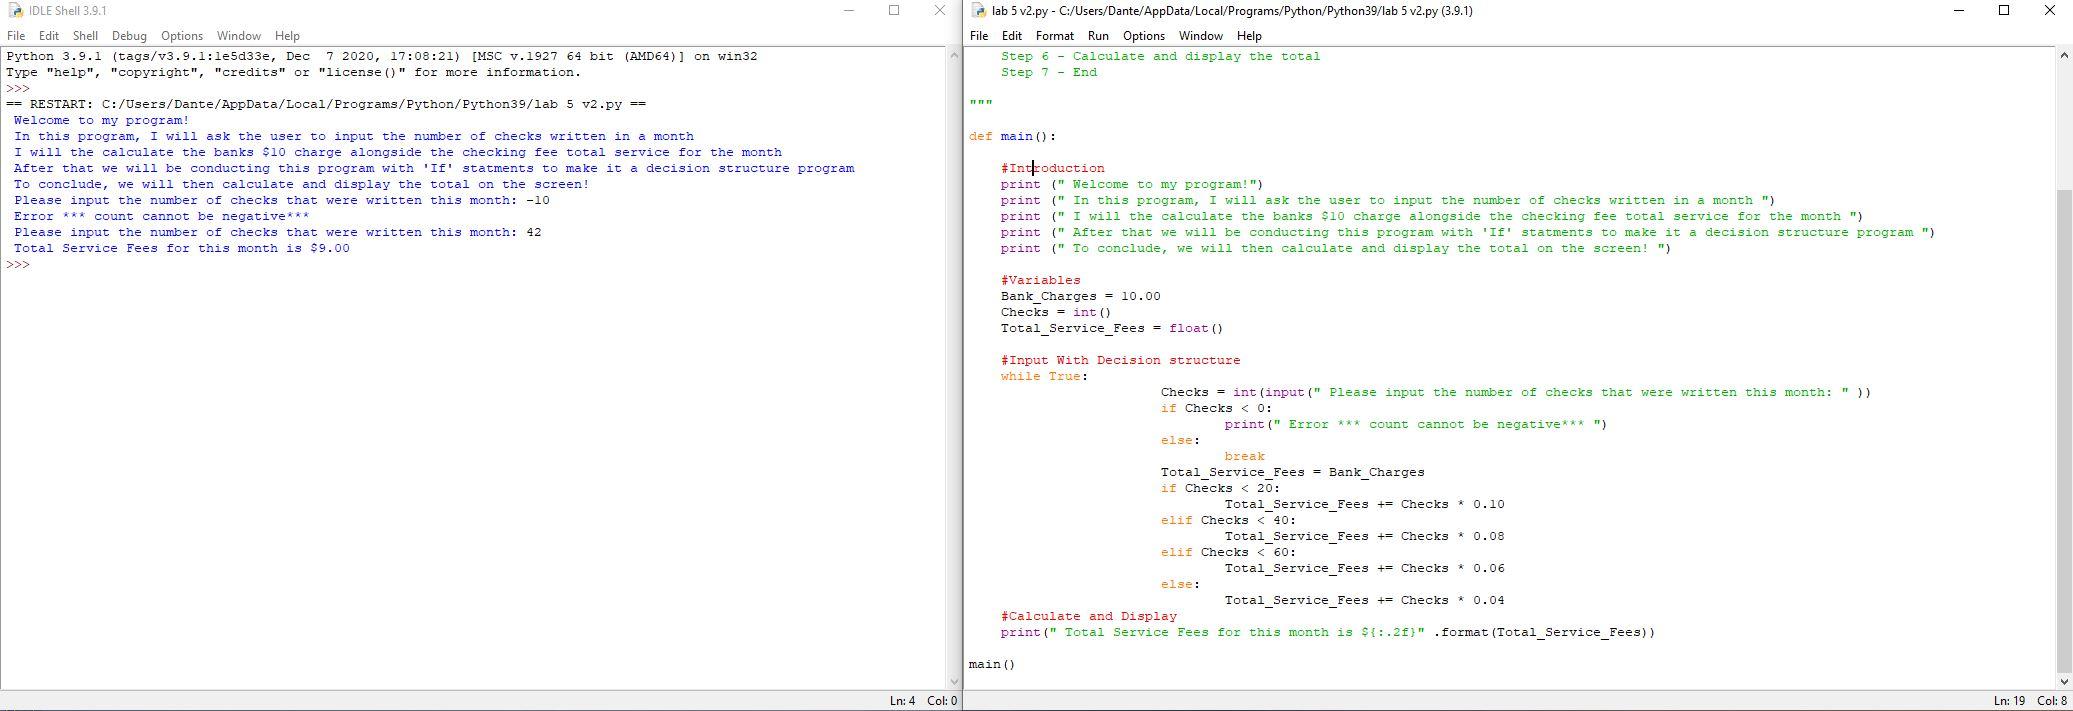
Task: Click 'Col: 0' in shell status bar
Action: (942, 700)
